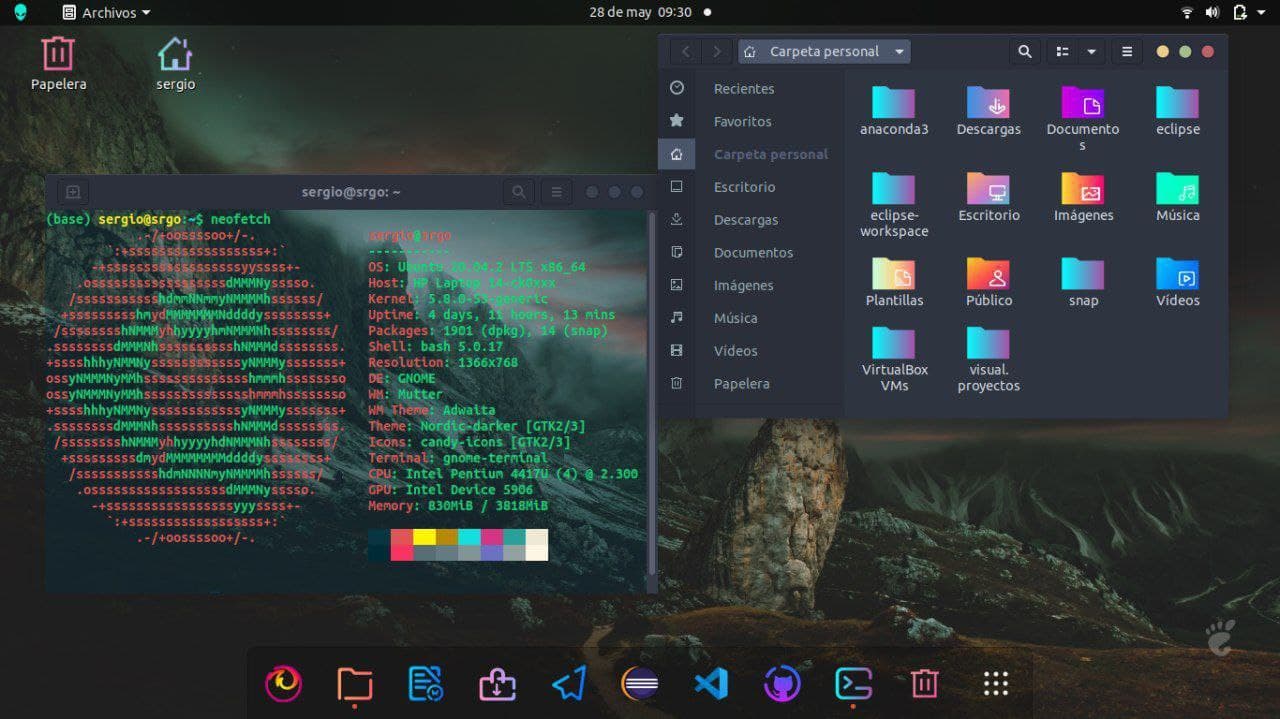This screenshot has height=719, width=1280.
Task: Open the Papelera desktop icon
Action: (x=58, y=55)
